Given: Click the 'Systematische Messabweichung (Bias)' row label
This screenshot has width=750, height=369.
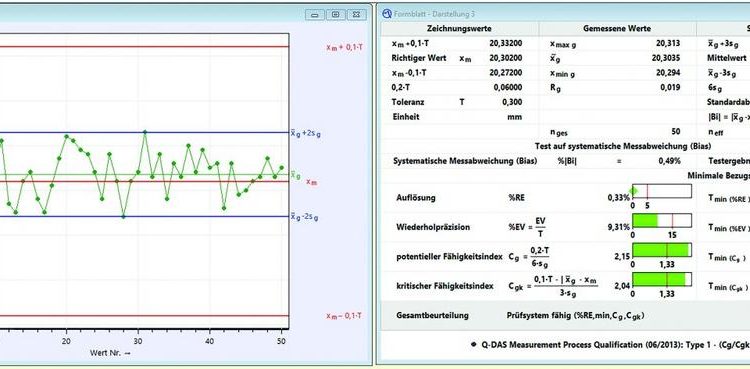Looking at the screenshot, I should [x=465, y=161].
